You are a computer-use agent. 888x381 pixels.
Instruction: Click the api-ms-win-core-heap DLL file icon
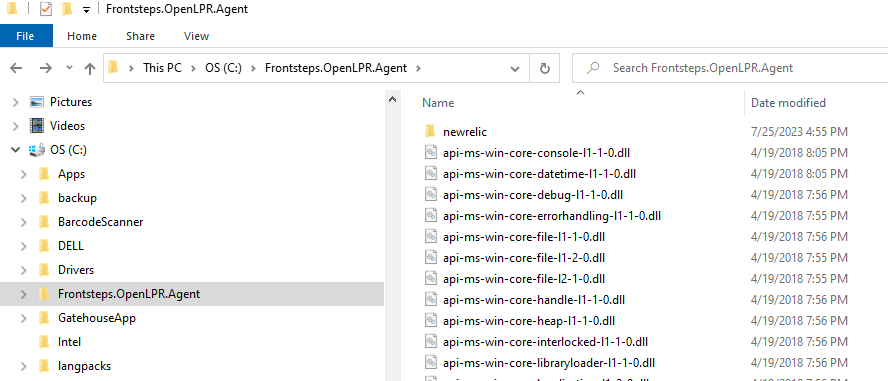click(x=430, y=320)
